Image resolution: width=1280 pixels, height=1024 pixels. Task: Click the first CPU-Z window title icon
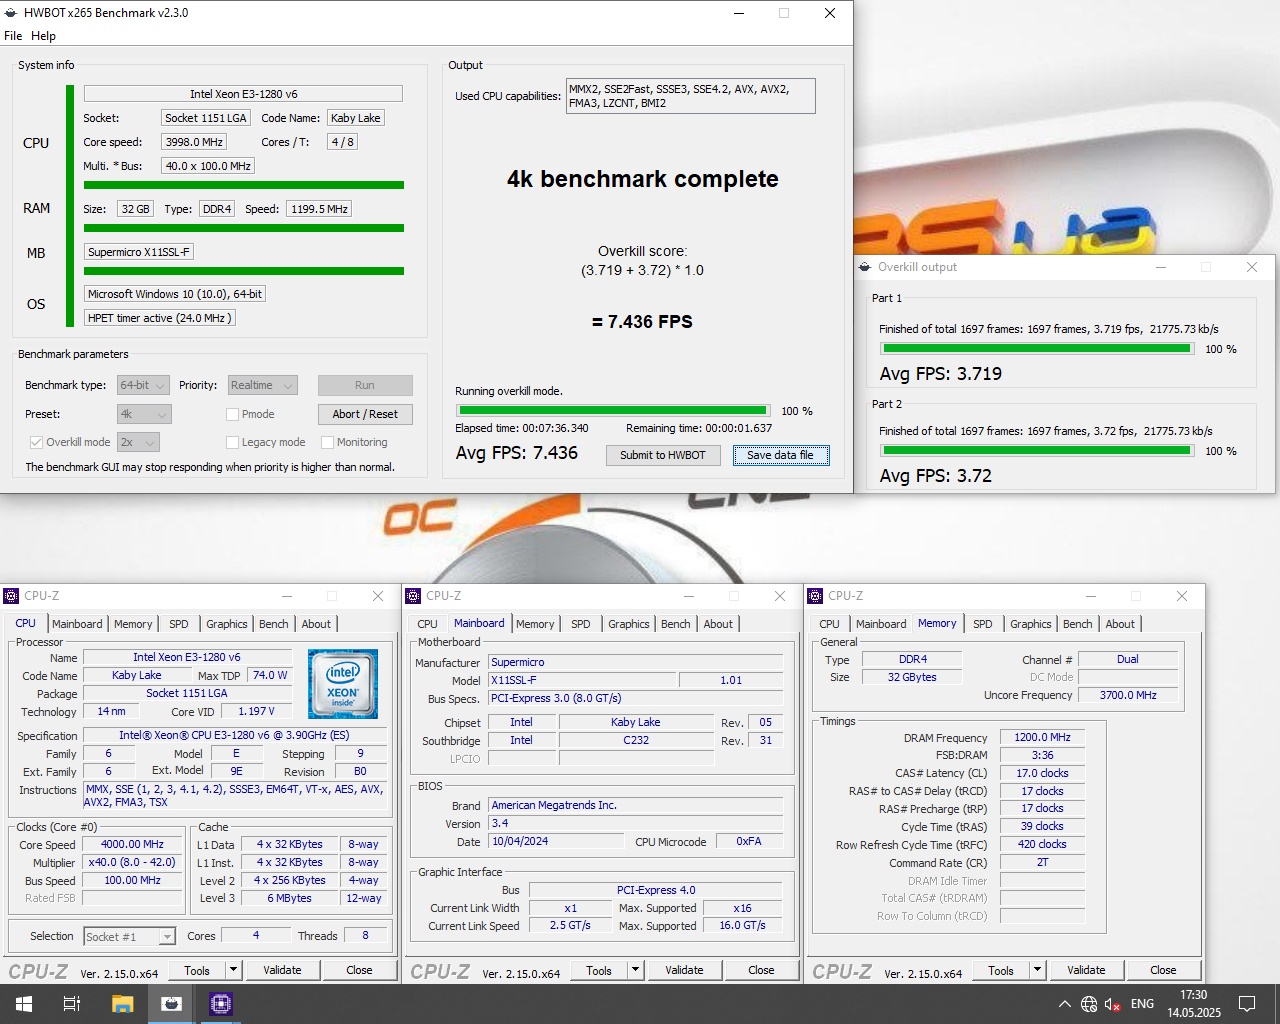pos(11,596)
